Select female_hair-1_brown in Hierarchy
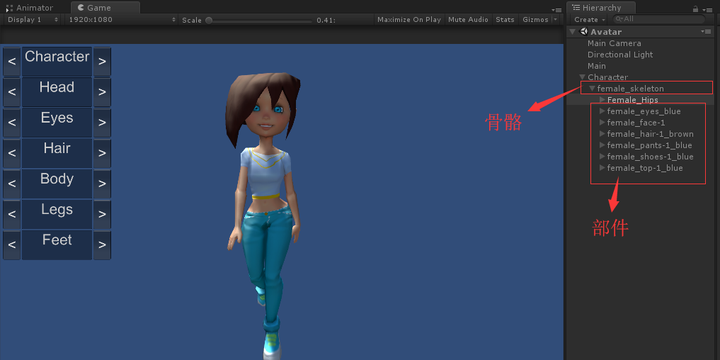 [650, 134]
